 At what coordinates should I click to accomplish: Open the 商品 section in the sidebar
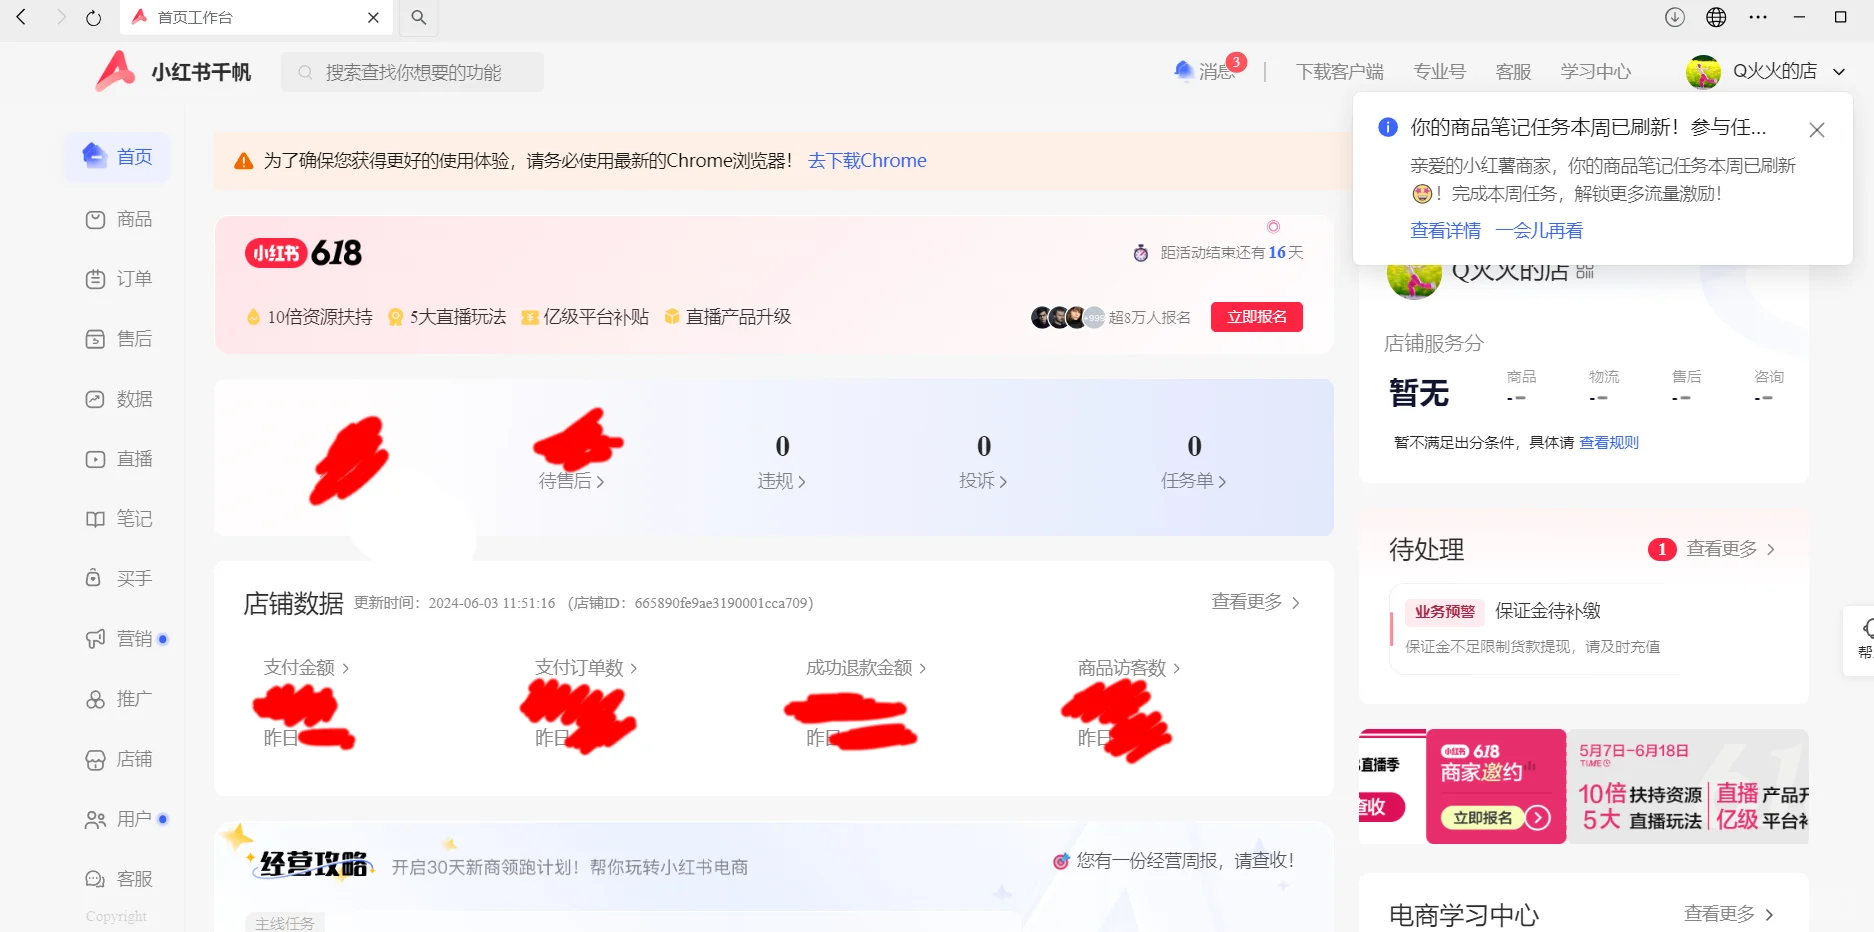[133, 219]
